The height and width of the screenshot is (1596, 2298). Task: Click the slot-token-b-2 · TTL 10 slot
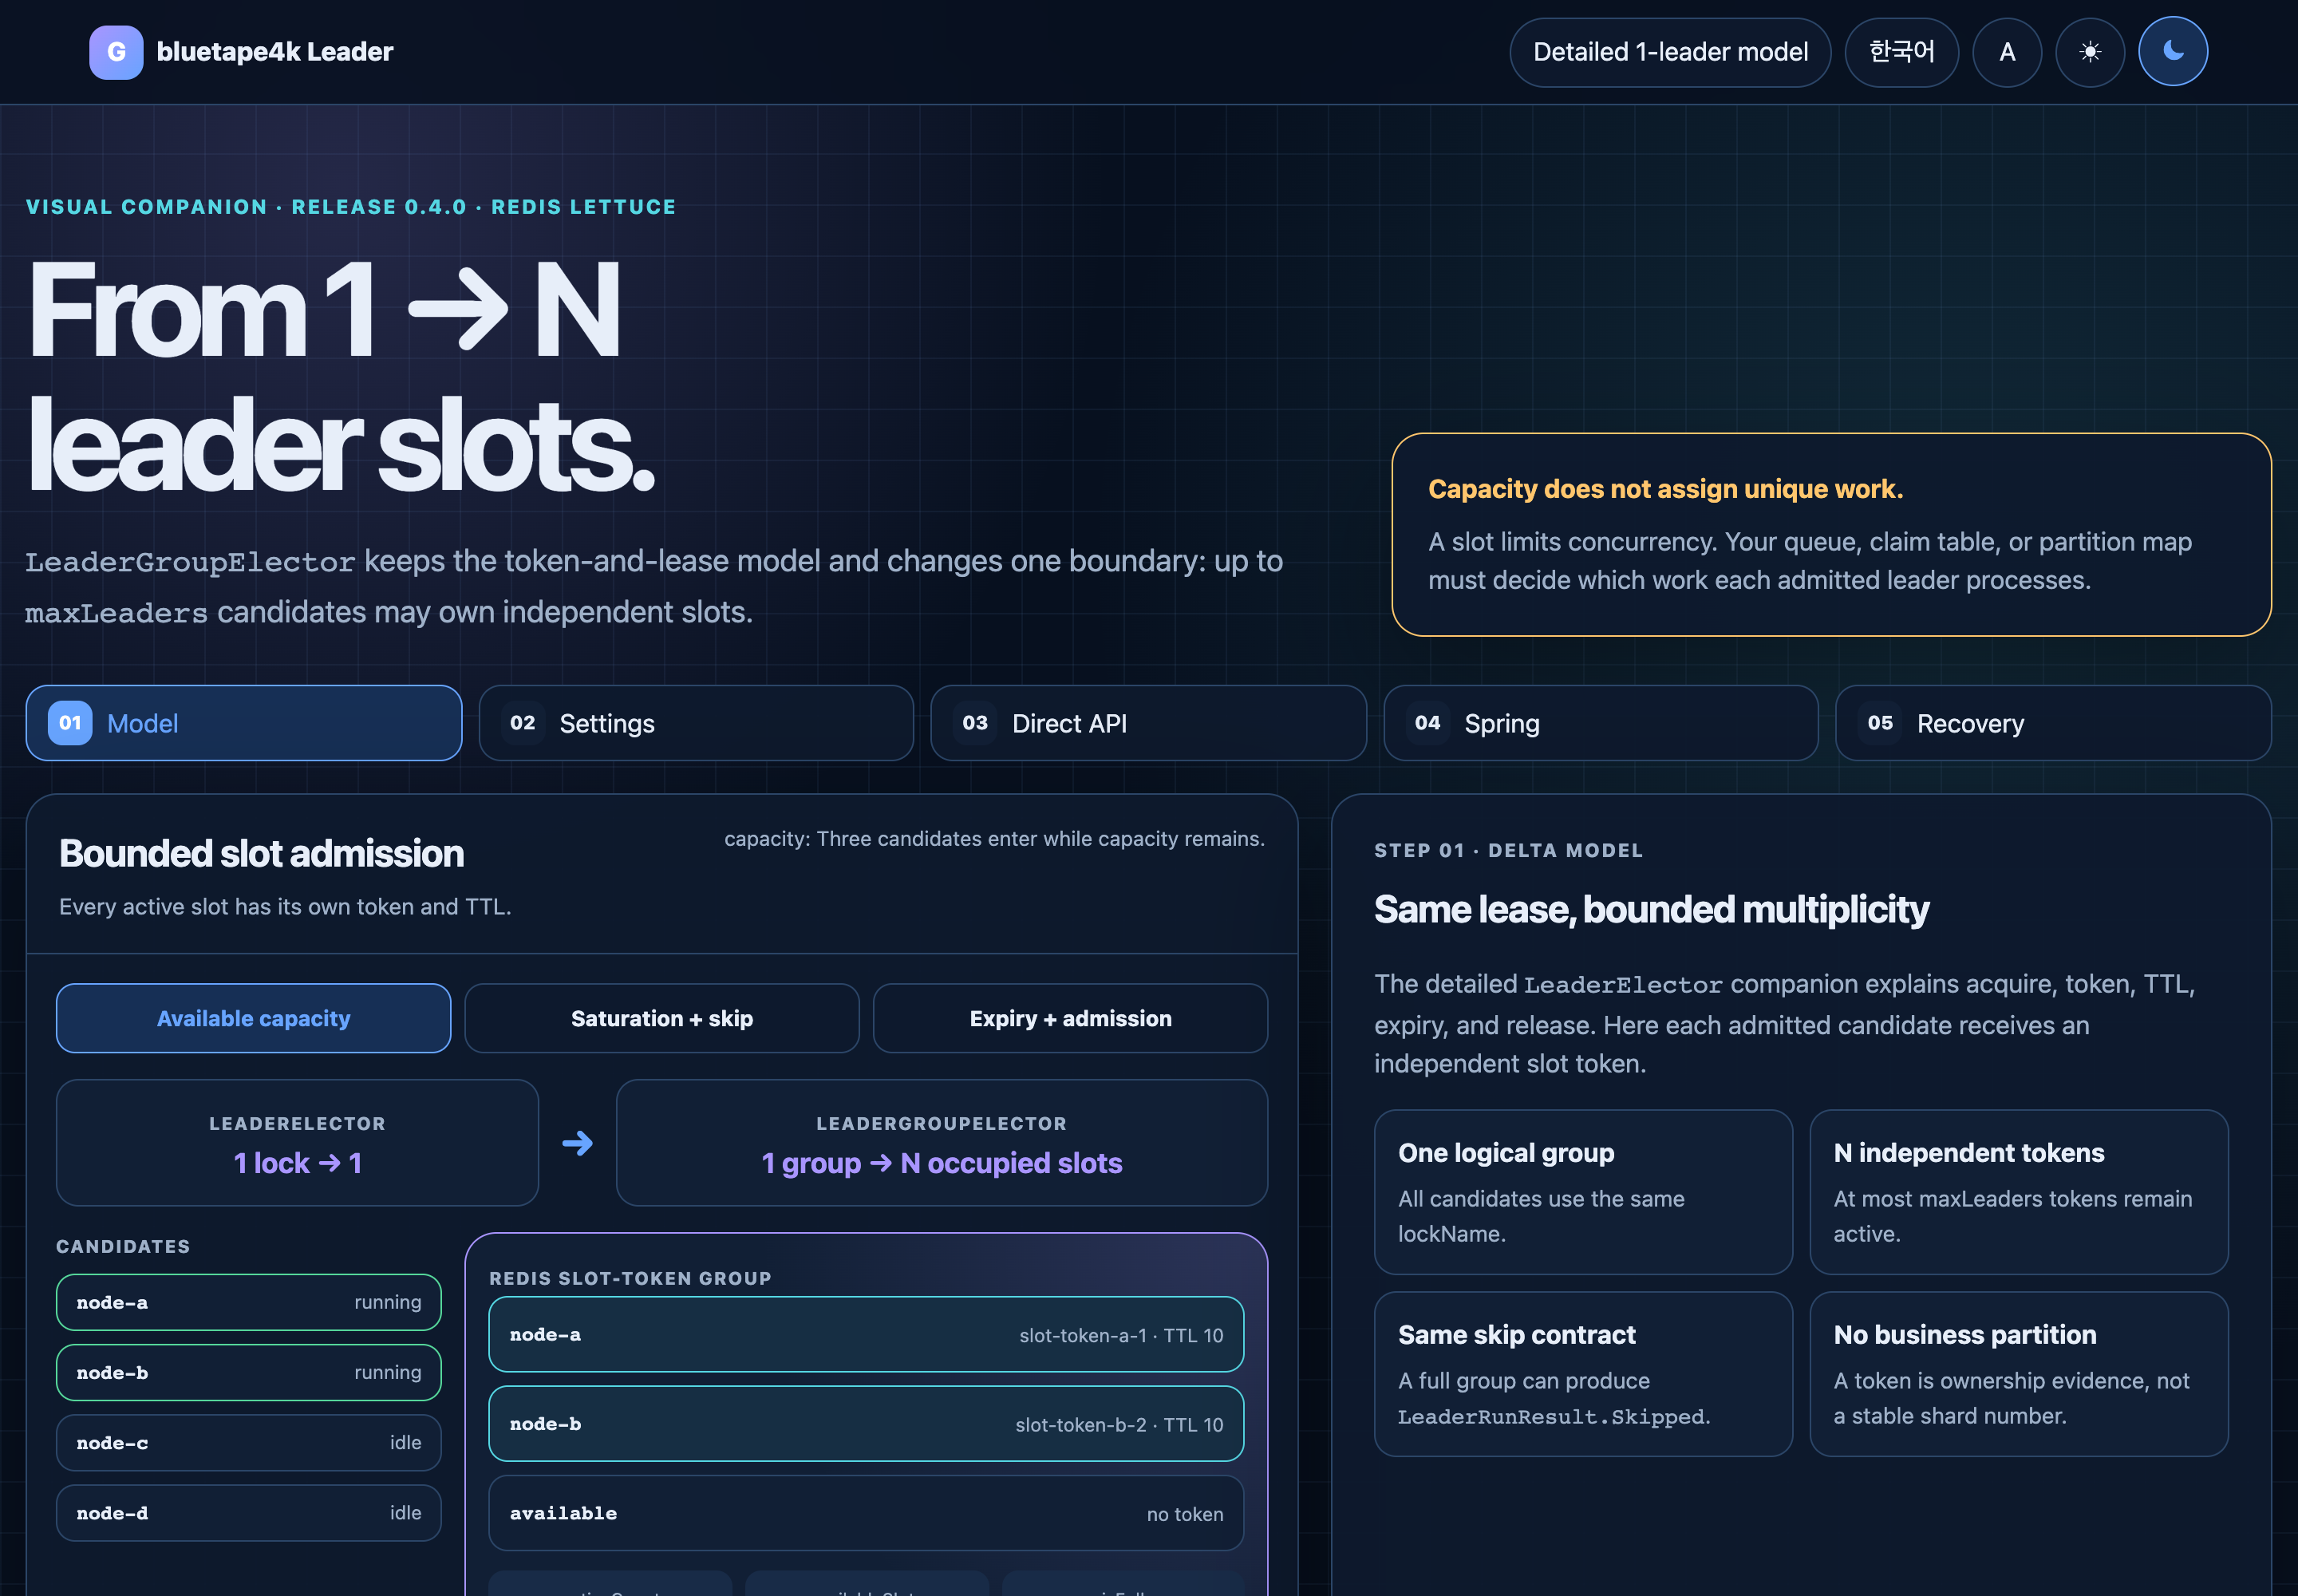pos(866,1424)
